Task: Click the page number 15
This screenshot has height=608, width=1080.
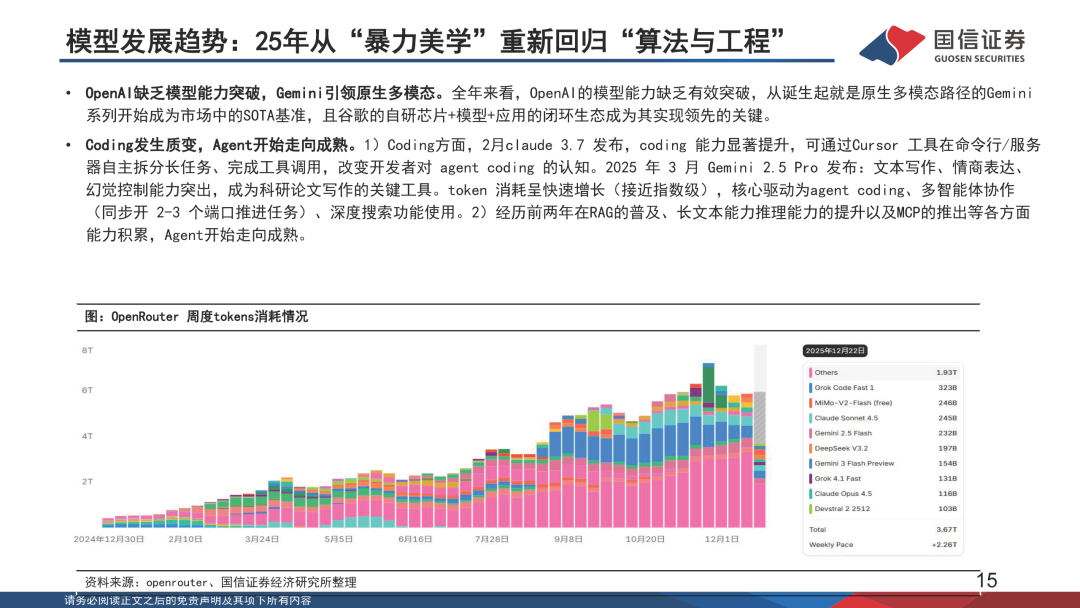Action: pos(986,580)
